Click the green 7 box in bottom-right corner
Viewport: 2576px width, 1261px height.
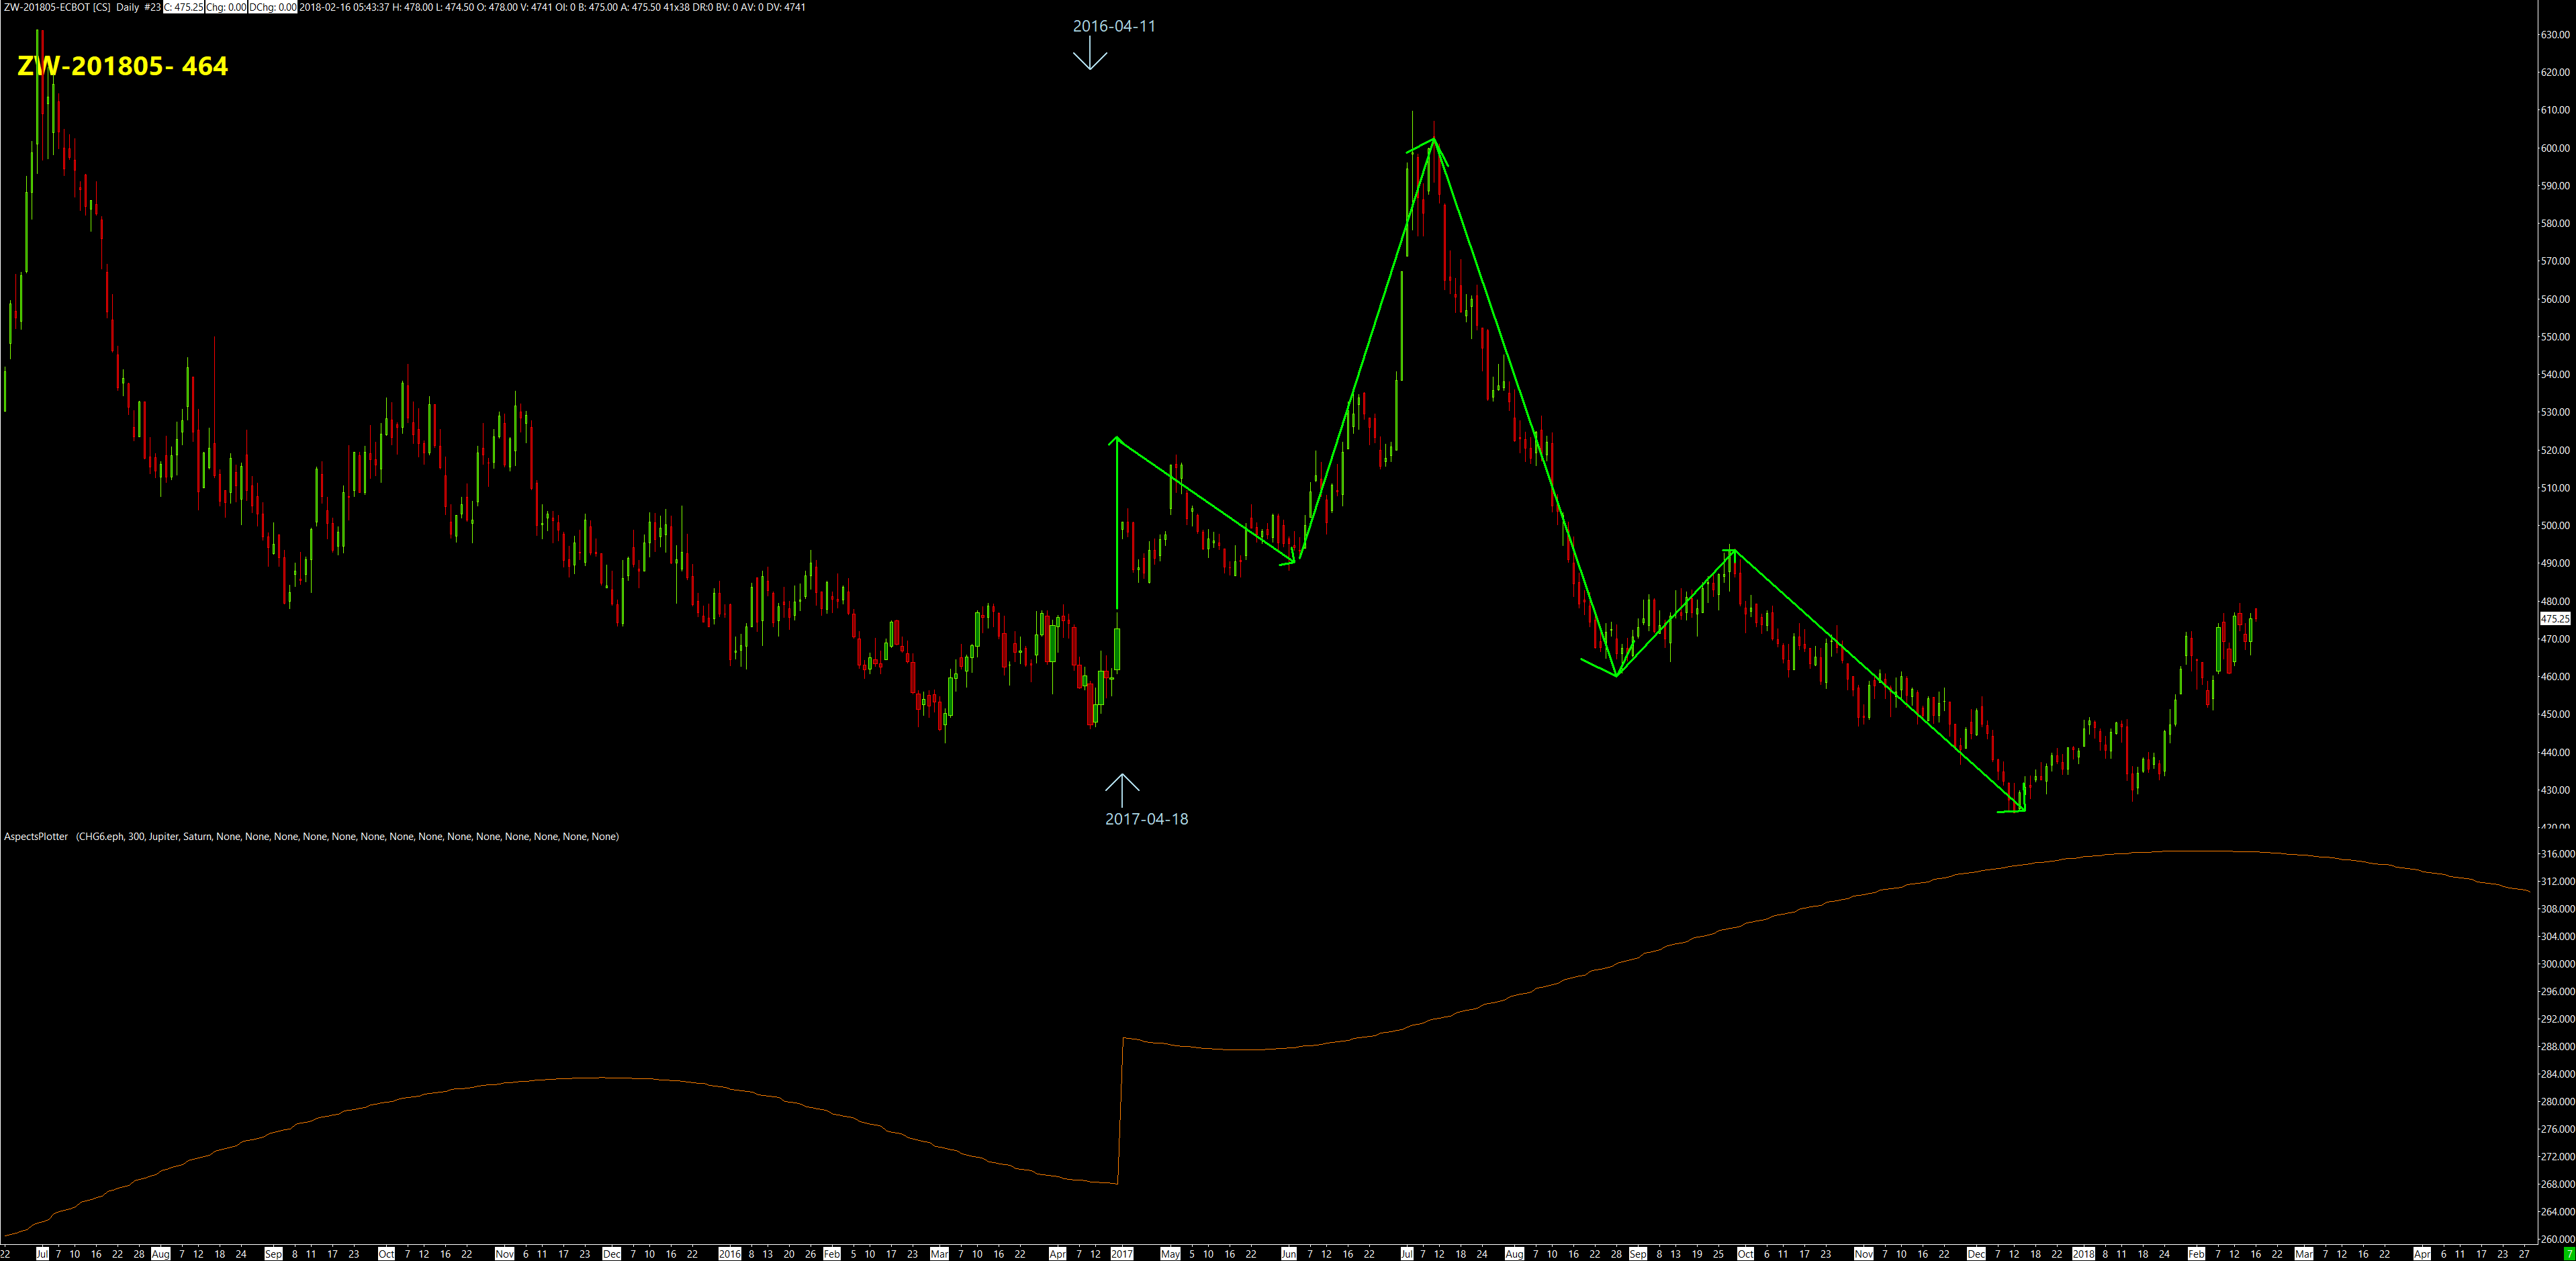pyautogui.click(x=2568, y=1254)
